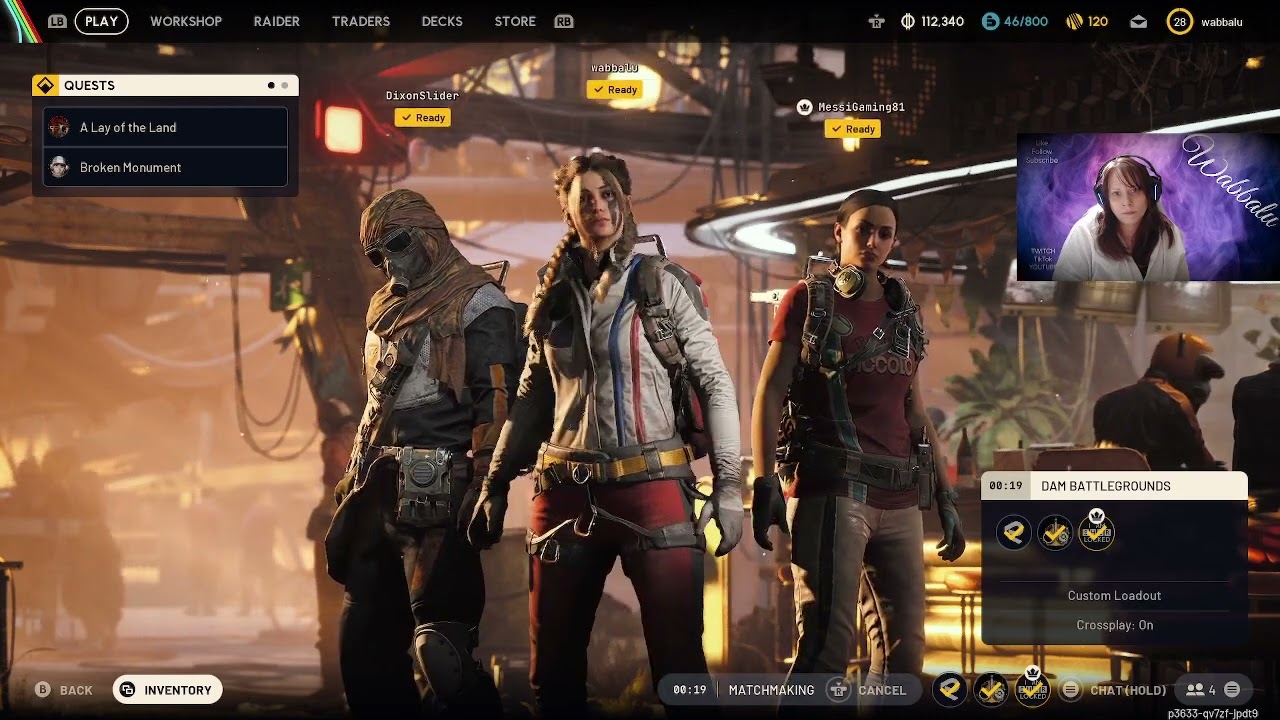Screen dimensions: 1280x720
Task: Click the MessiGaming81 player name
Action: point(861,107)
